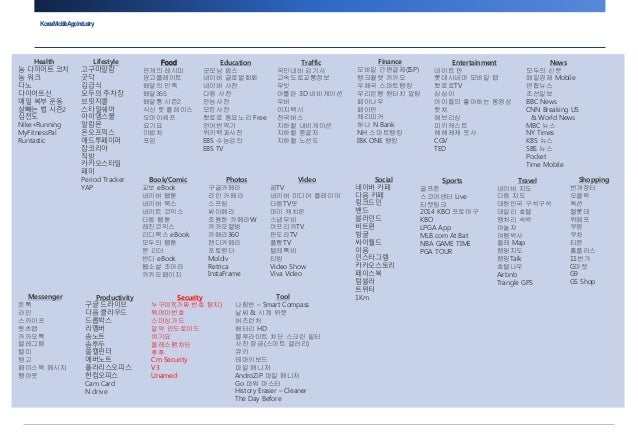
Task: Select "Viva Video" under Video
Action: (x=286, y=274)
